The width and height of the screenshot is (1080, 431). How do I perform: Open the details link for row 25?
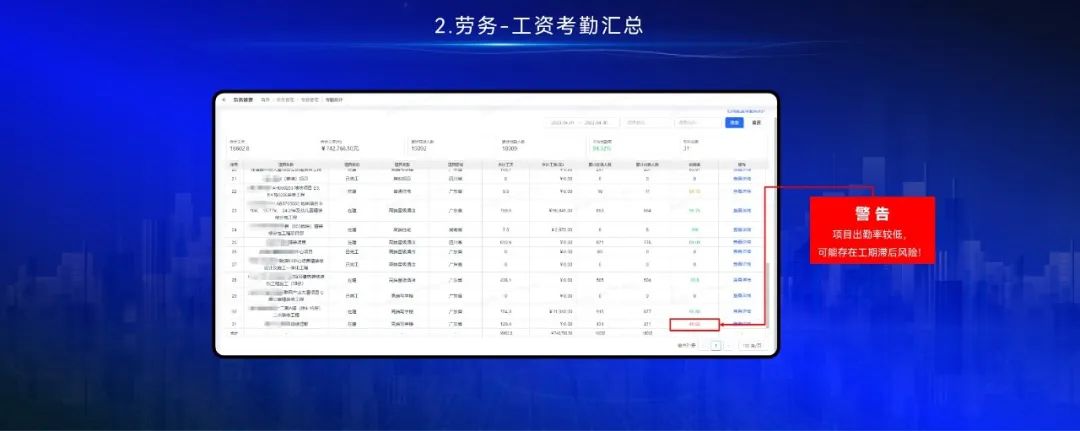(742, 242)
